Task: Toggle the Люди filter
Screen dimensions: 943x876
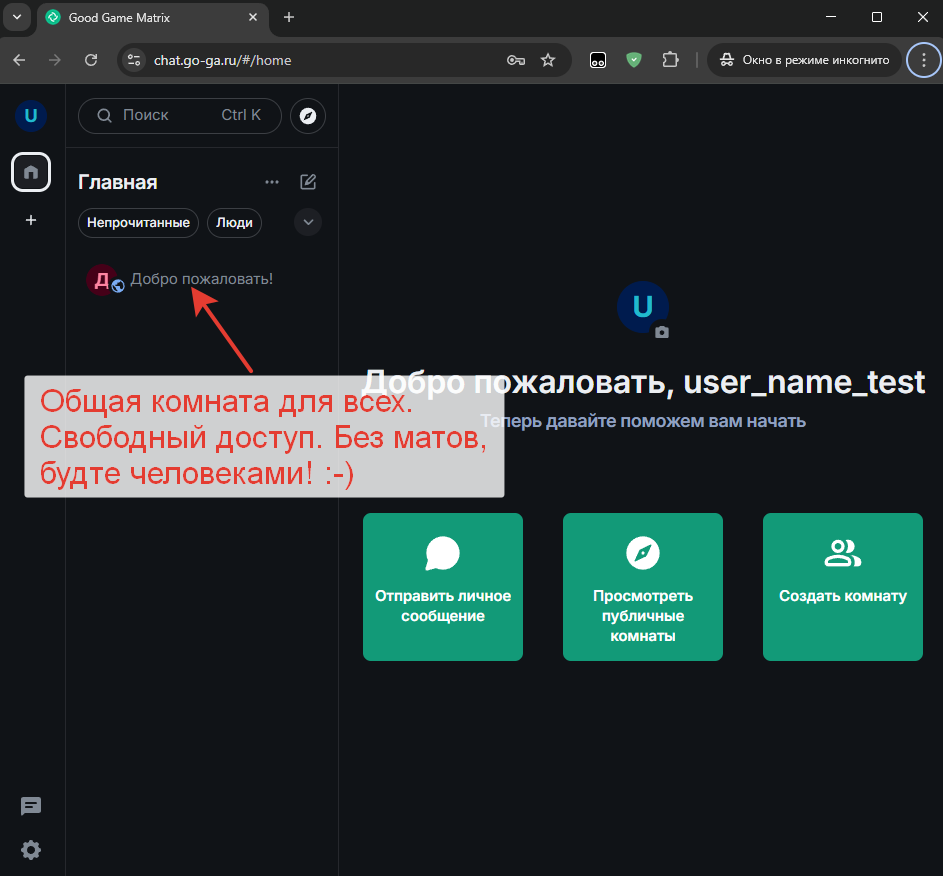Action: (x=234, y=222)
